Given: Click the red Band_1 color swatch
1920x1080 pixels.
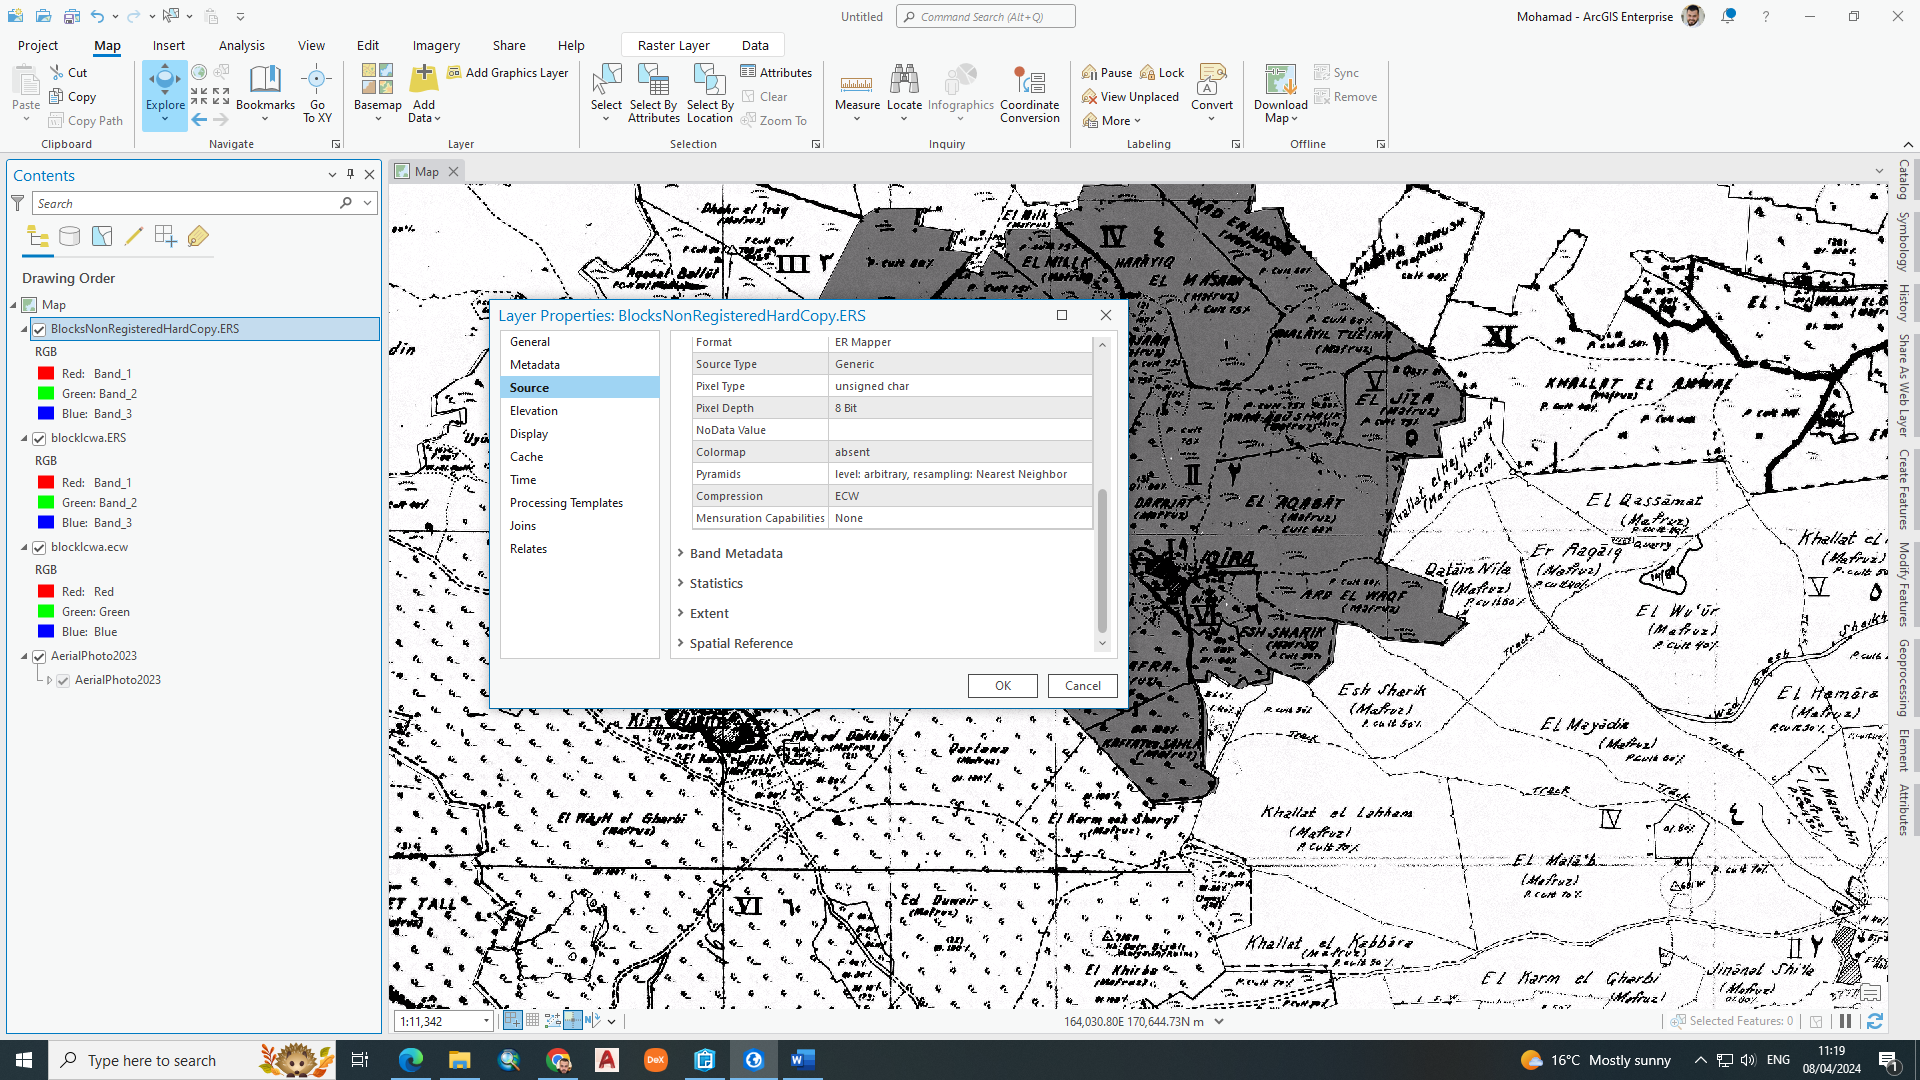Looking at the screenshot, I should [x=45, y=372].
